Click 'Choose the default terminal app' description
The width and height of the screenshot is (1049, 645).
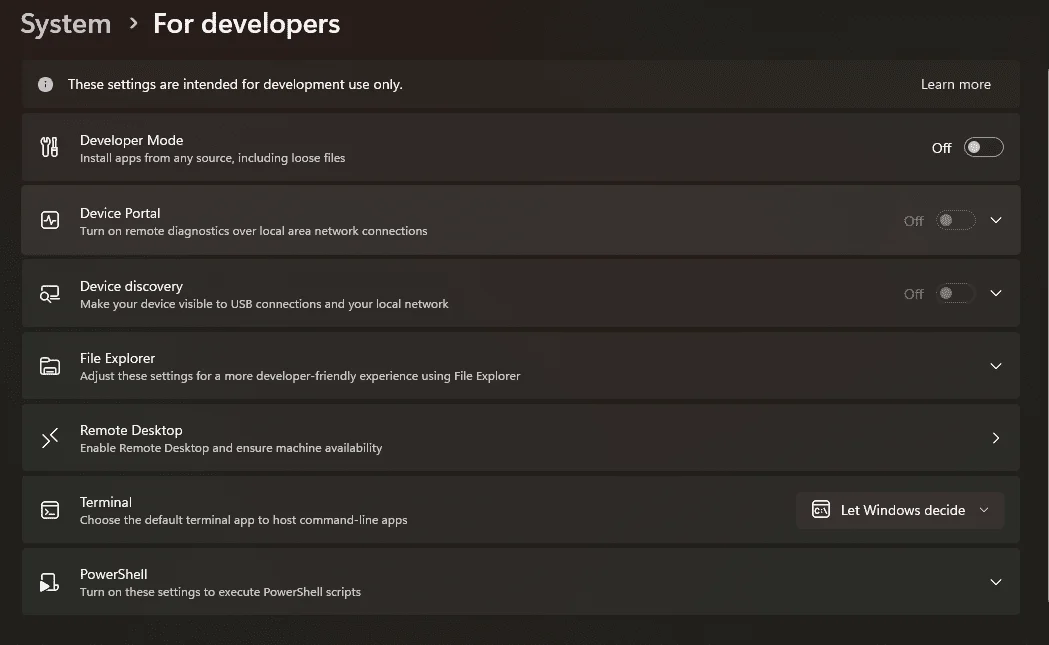[x=244, y=520]
